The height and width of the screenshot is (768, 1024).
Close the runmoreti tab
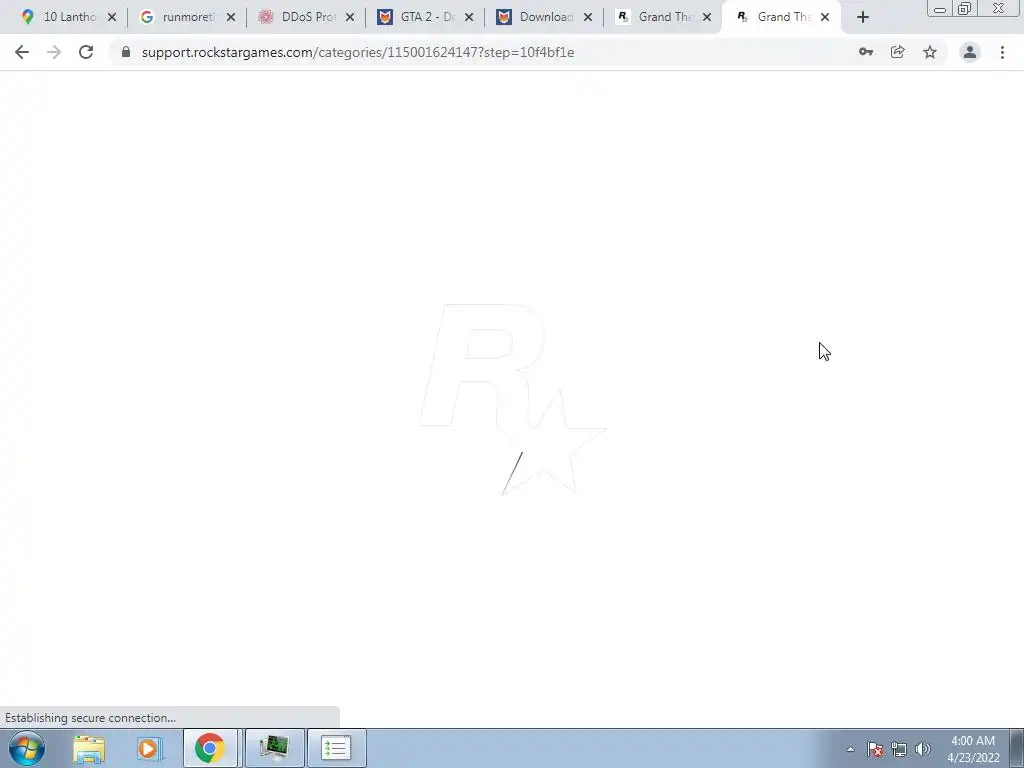[231, 17]
